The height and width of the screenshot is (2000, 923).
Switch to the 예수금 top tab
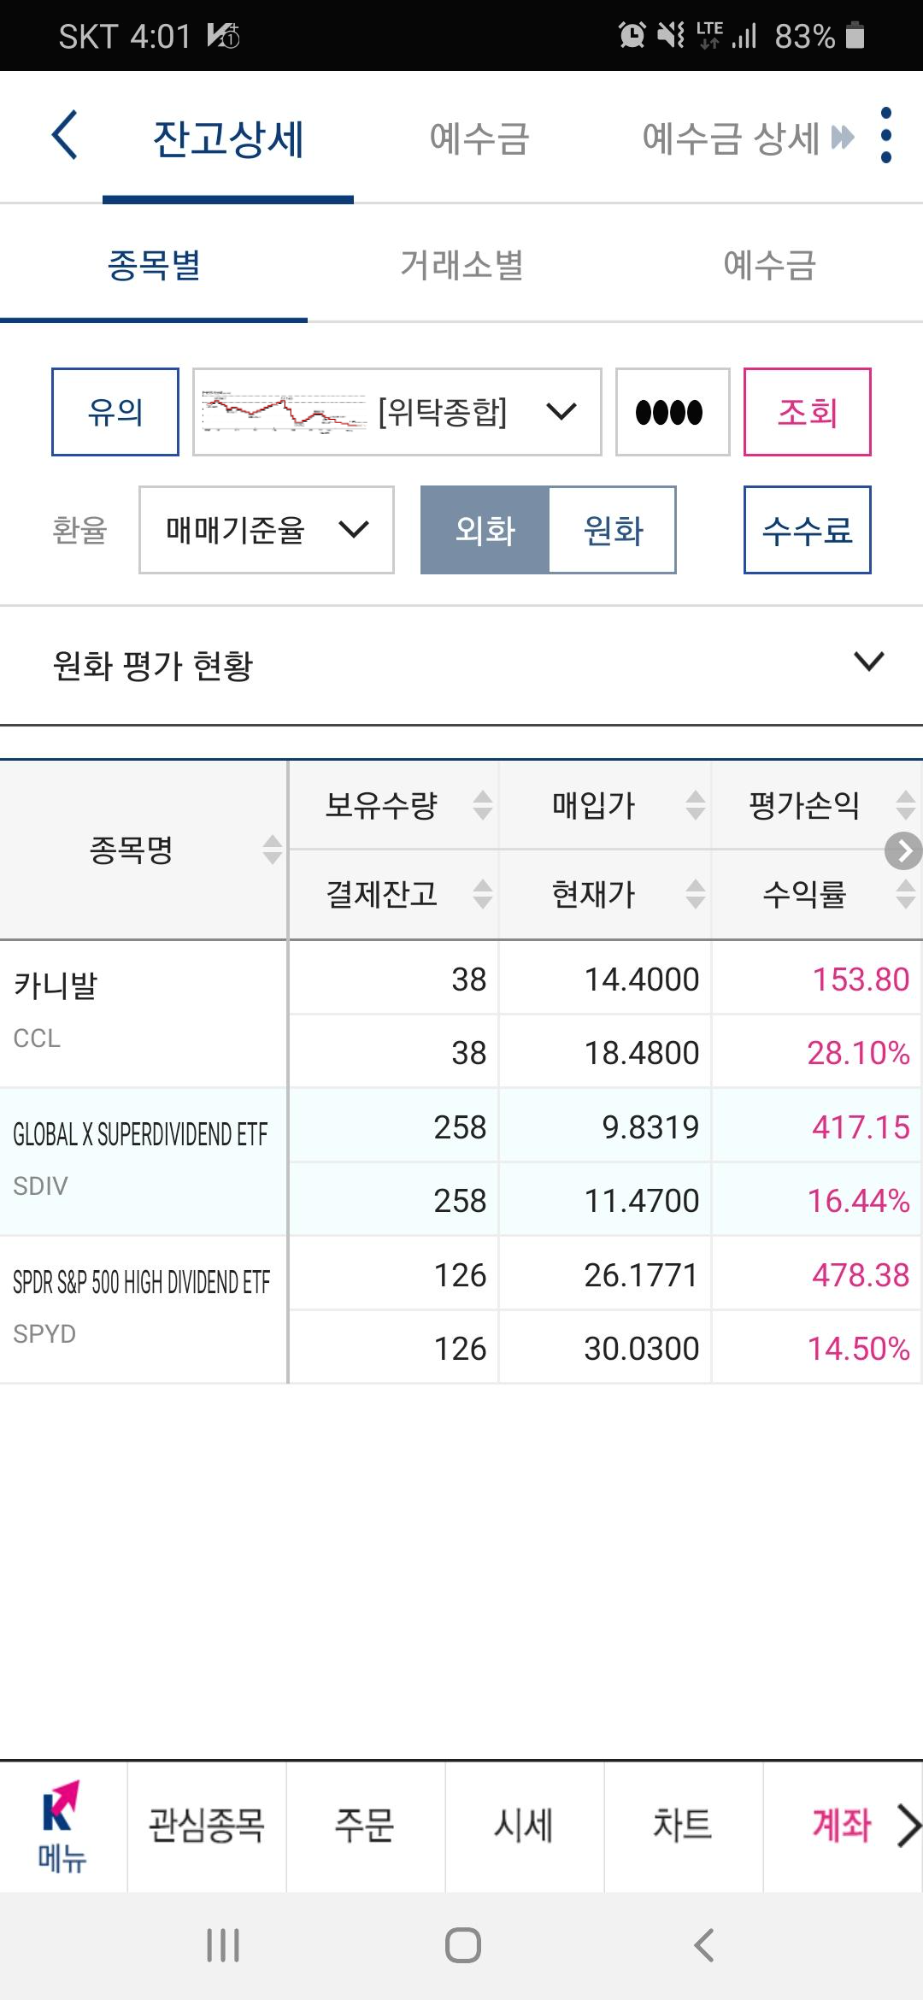point(479,139)
